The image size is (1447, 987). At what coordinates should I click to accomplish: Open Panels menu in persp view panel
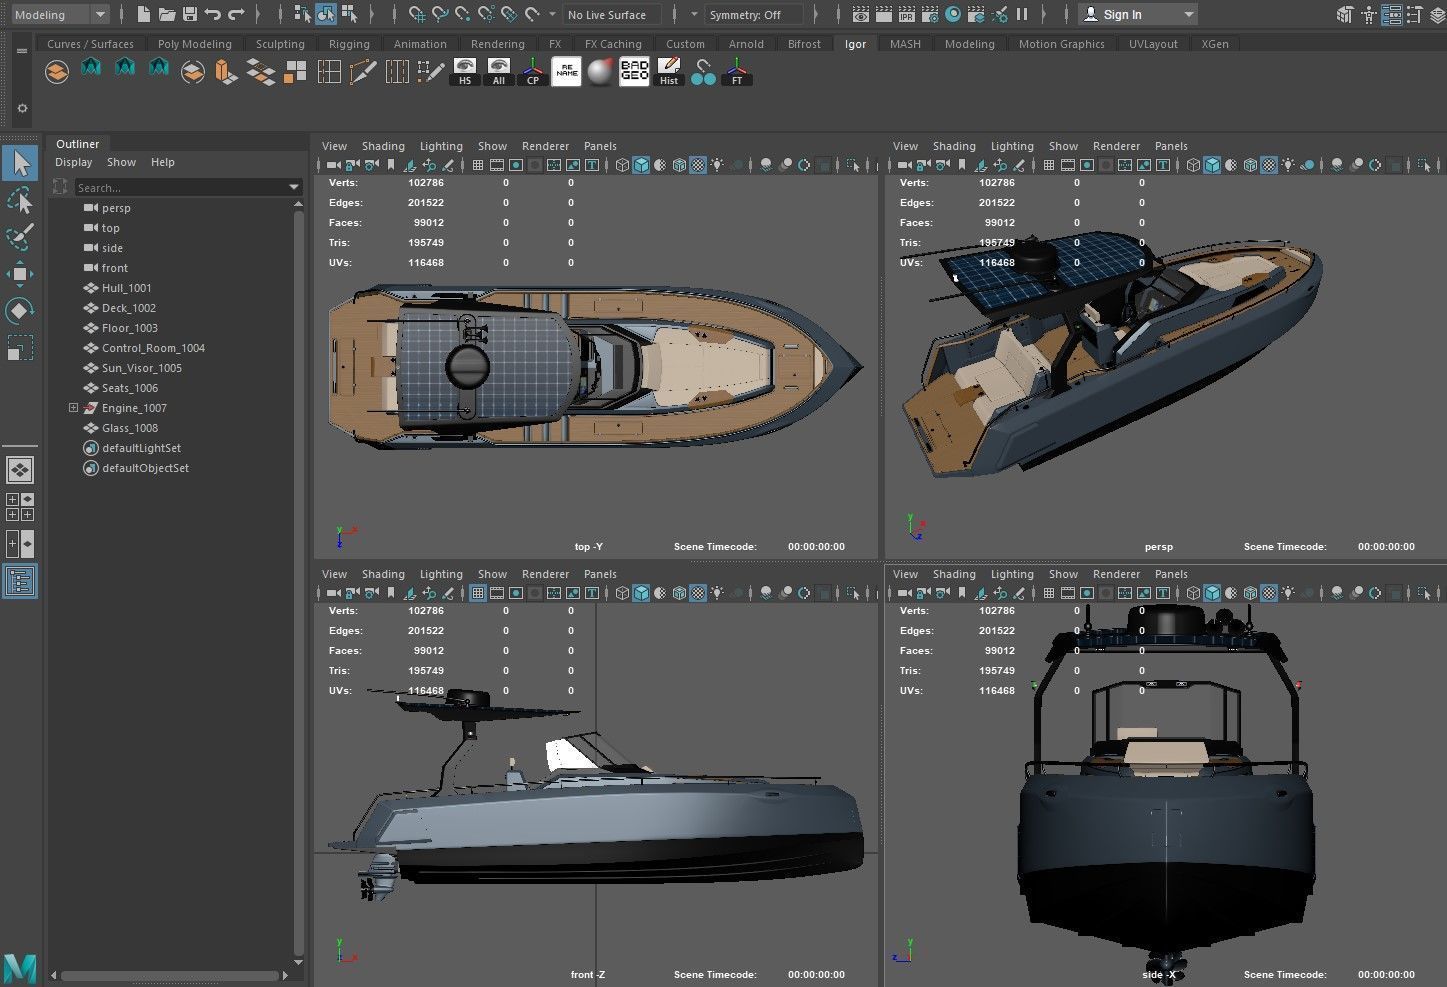[x=1171, y=146]
